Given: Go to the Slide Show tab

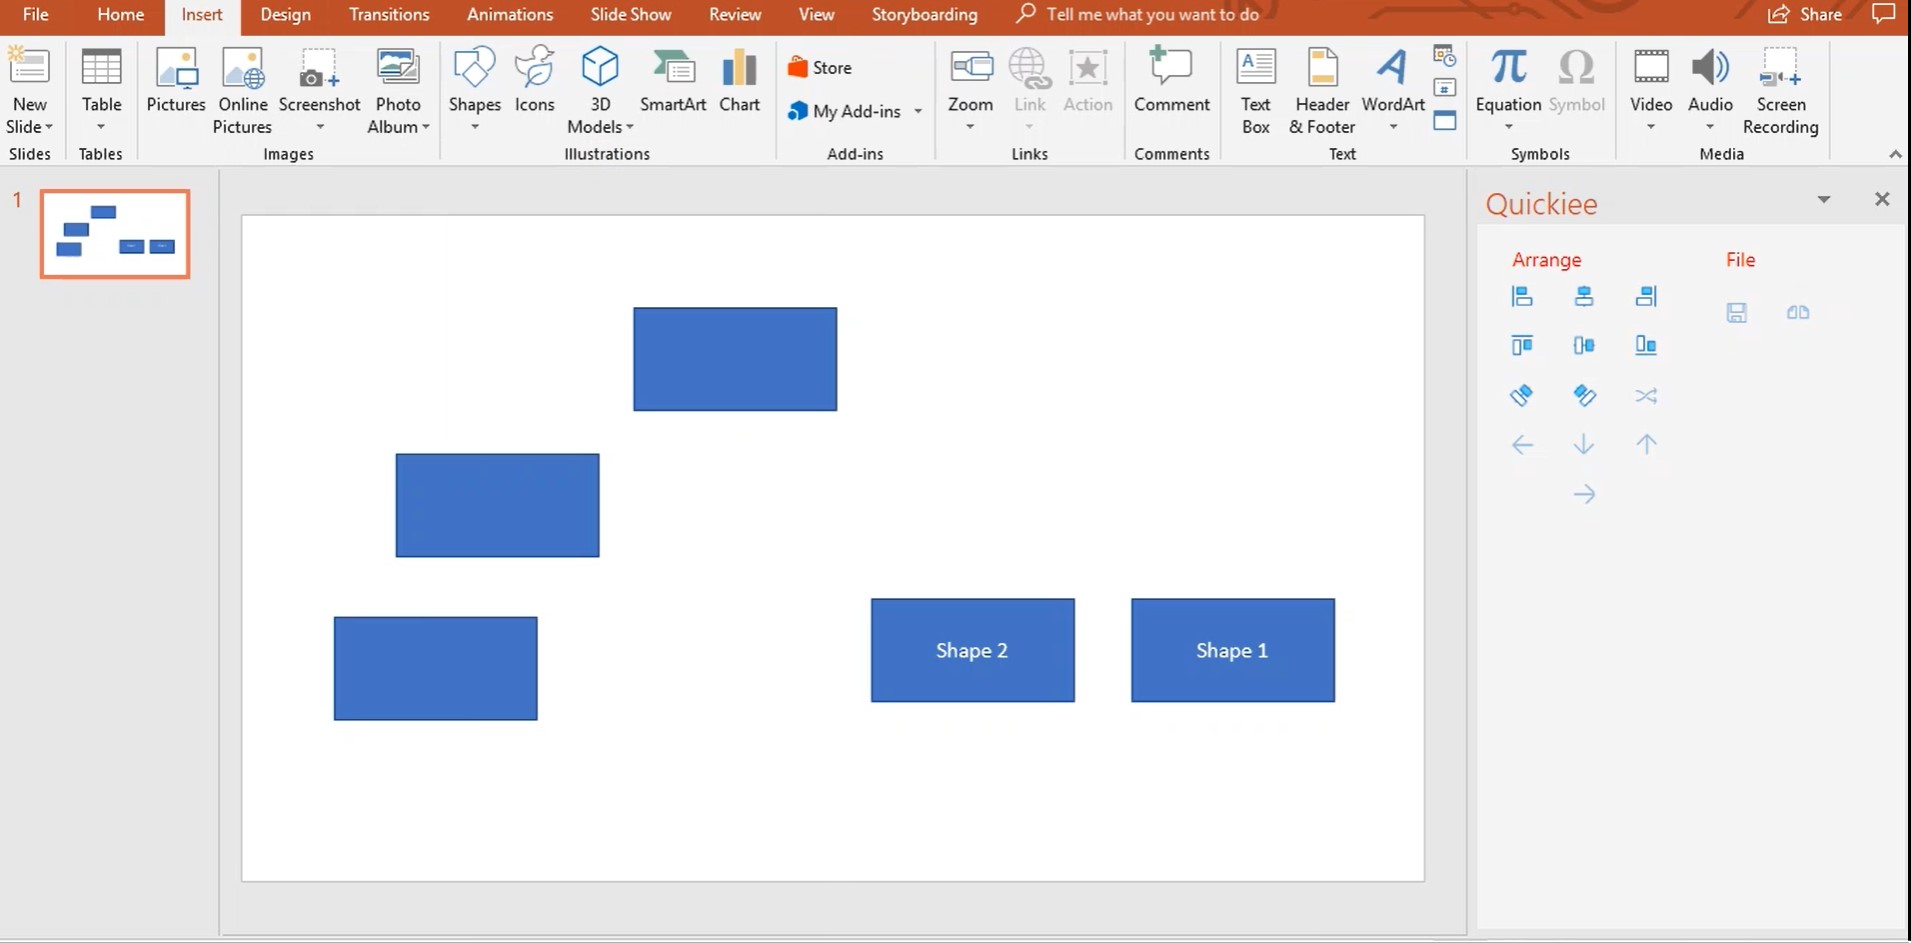Looking at the screenshot, I should tap(631, 15).
